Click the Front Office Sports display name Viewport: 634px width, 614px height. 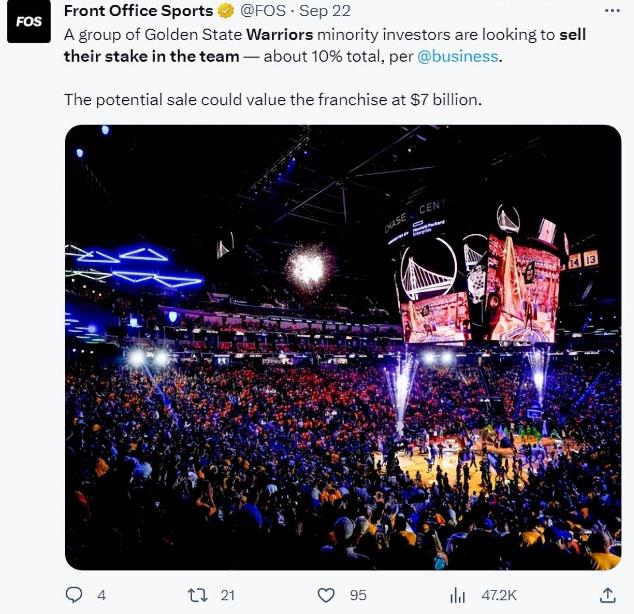point(139,11)
